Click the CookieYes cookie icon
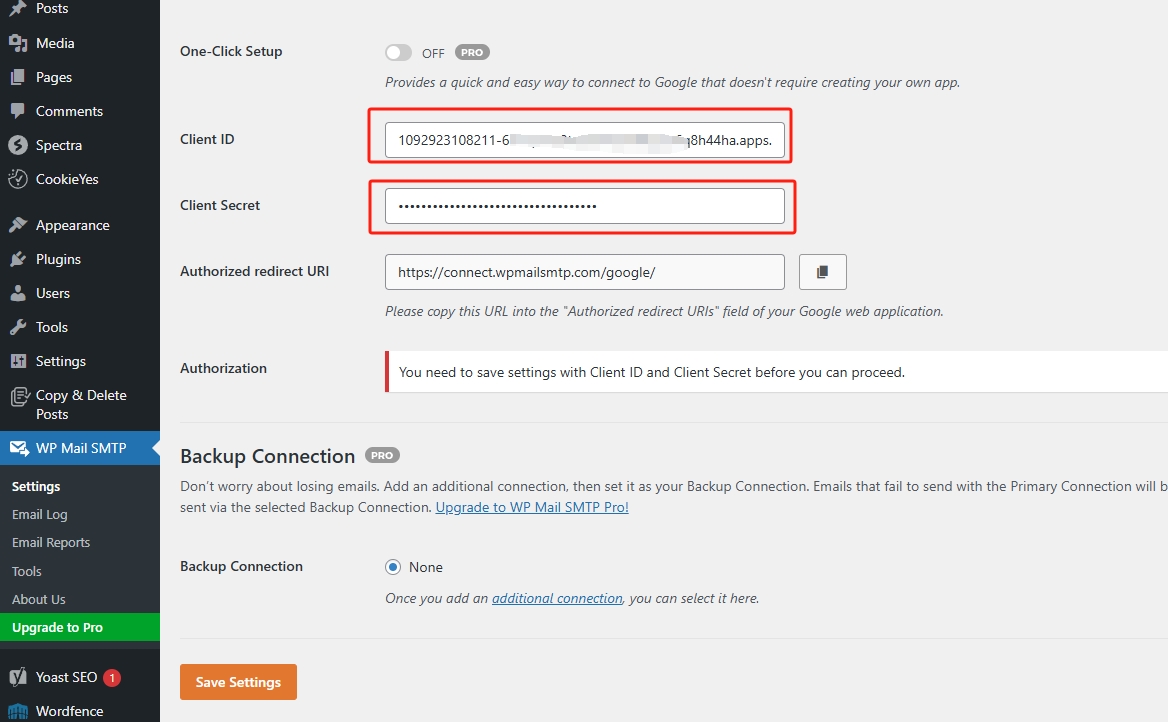Screen dimensions: 1168x722 click(18, 179)
